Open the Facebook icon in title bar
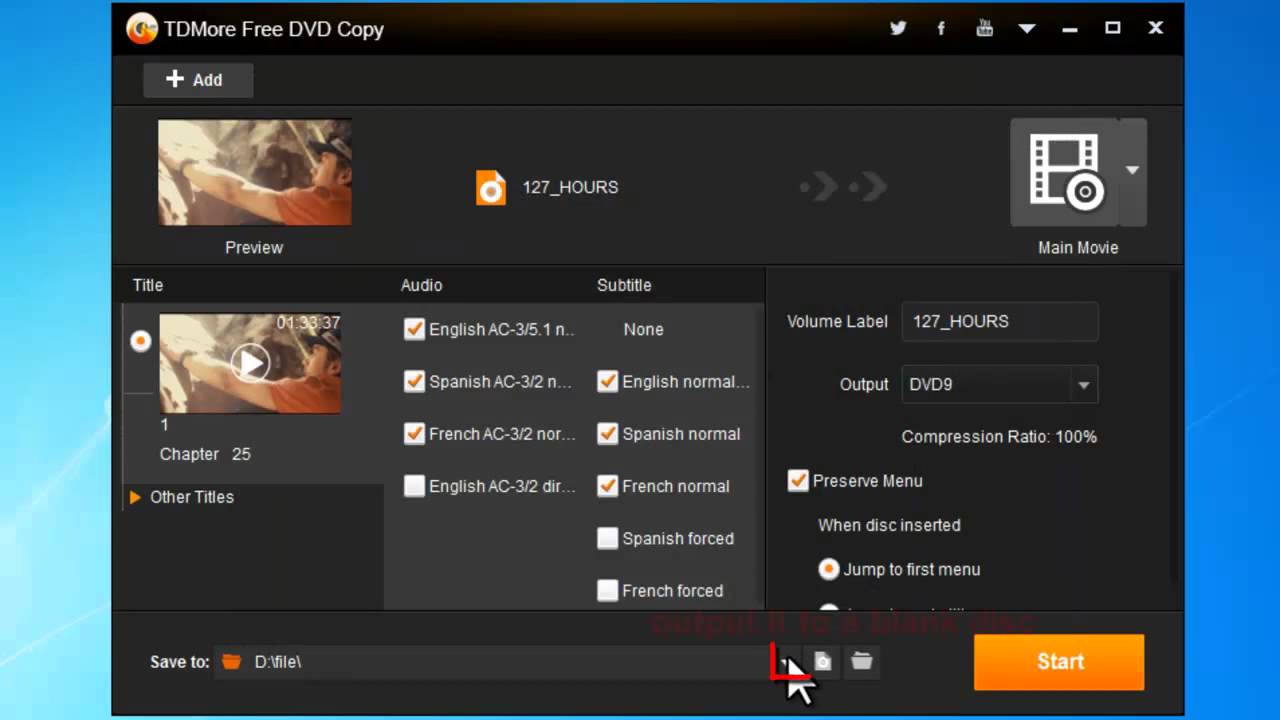 [x=941, y=28]
